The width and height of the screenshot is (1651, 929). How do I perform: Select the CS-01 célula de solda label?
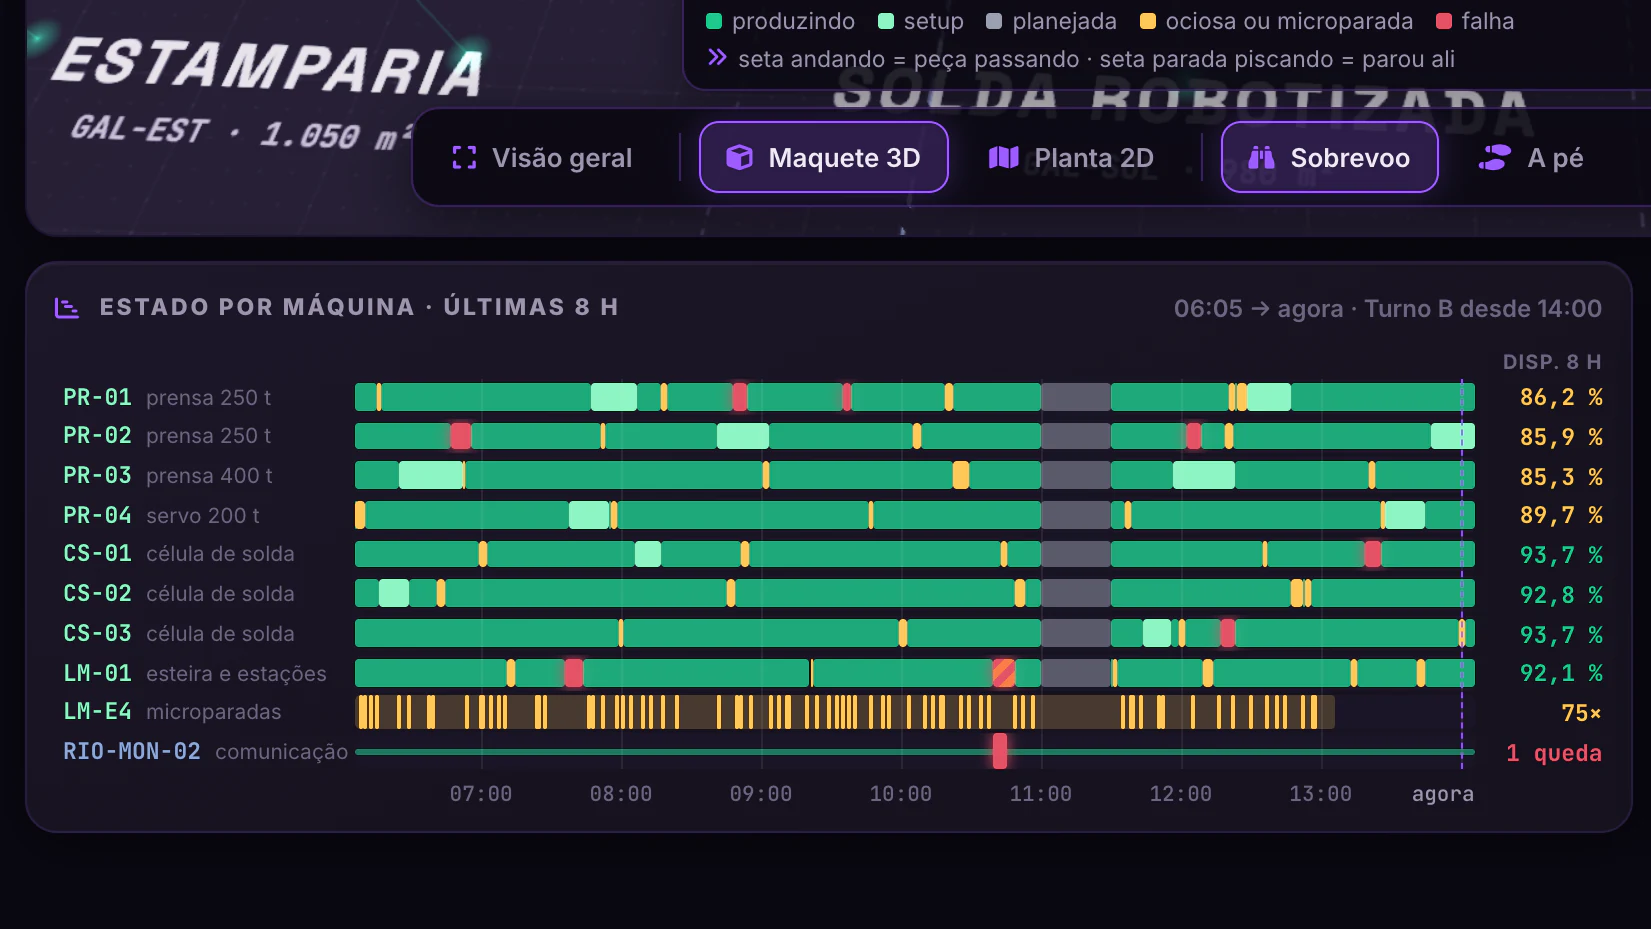click(x=179, y=554)
